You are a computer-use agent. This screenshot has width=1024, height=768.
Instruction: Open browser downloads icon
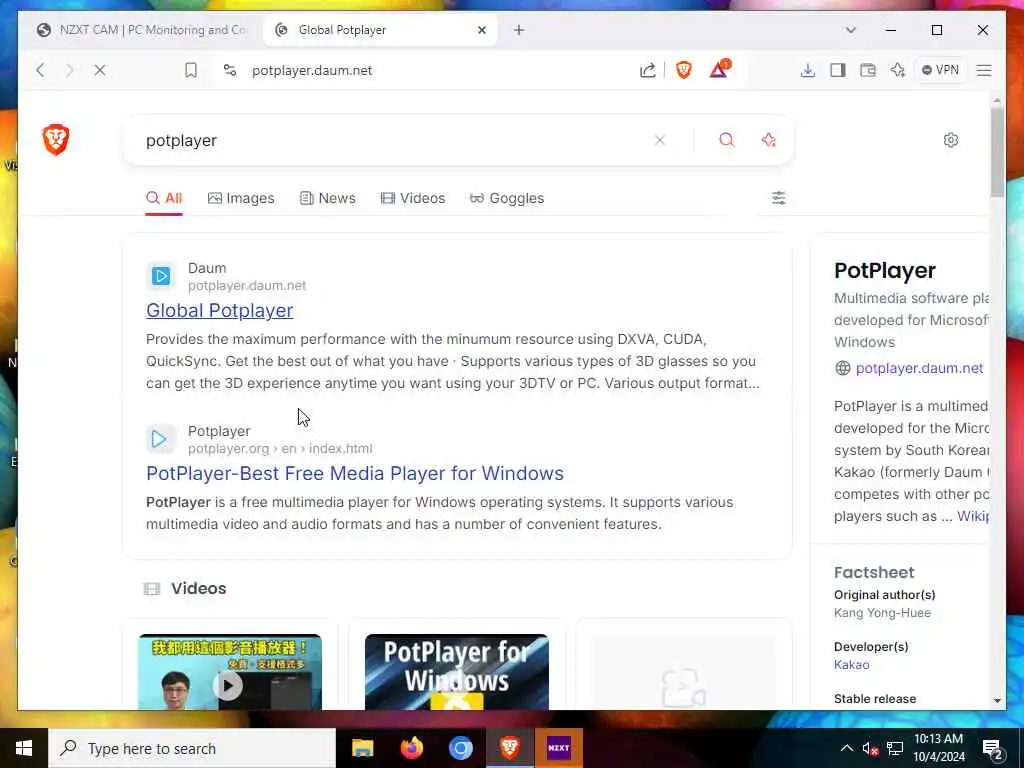tap(808, 70)
